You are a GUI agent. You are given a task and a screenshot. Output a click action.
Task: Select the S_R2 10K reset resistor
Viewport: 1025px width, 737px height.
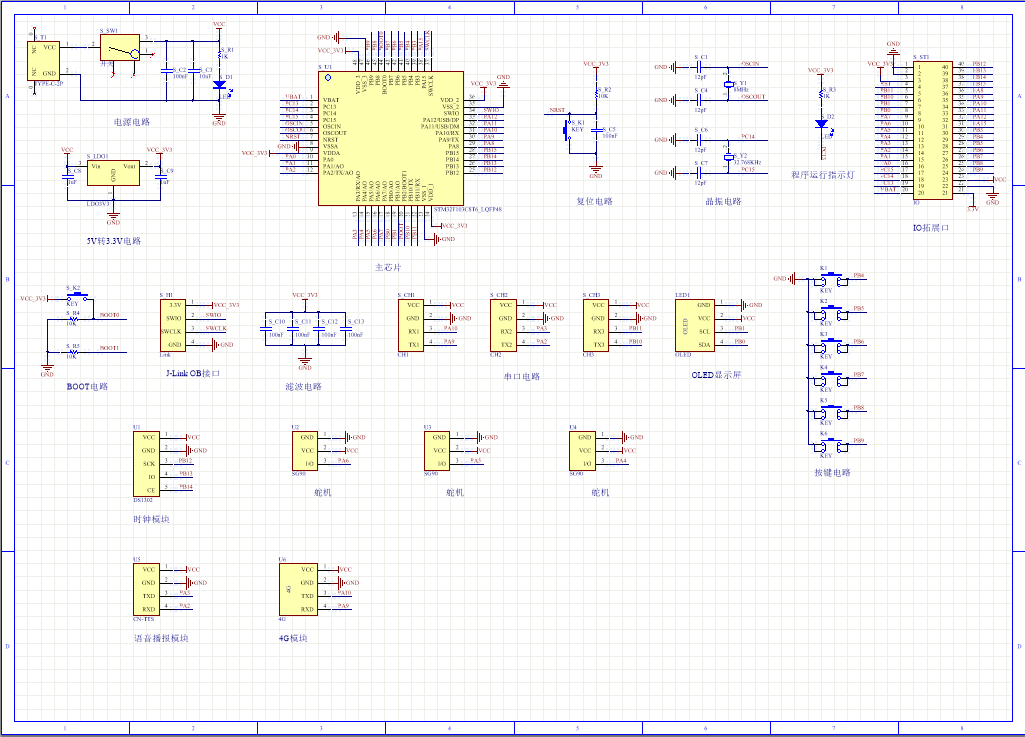pos(596,93)
